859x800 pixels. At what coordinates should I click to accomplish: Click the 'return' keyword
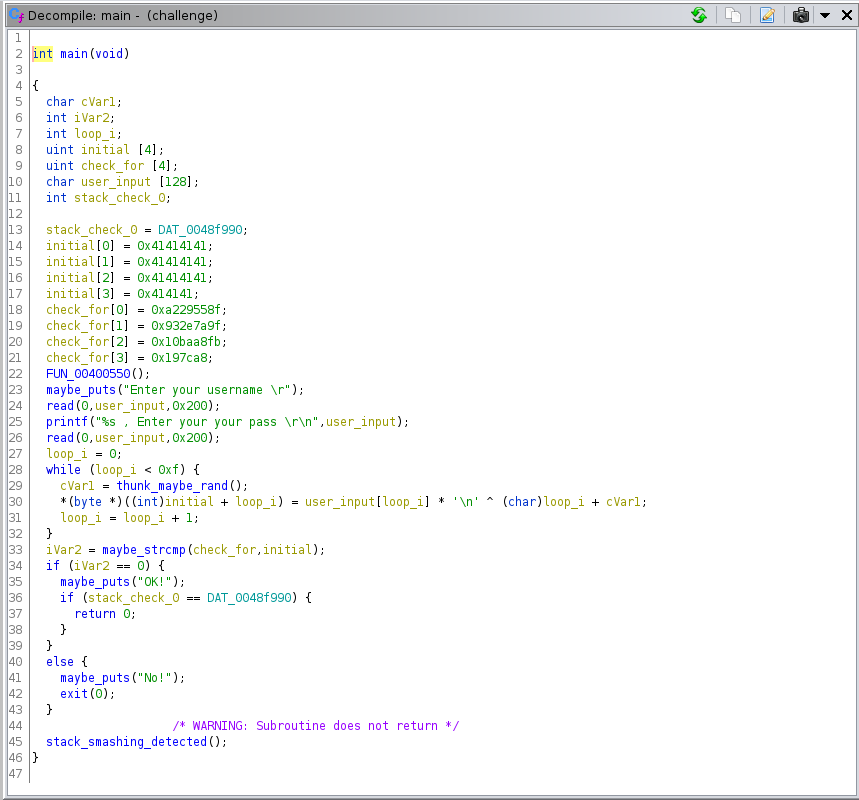[x=95, y=614]
